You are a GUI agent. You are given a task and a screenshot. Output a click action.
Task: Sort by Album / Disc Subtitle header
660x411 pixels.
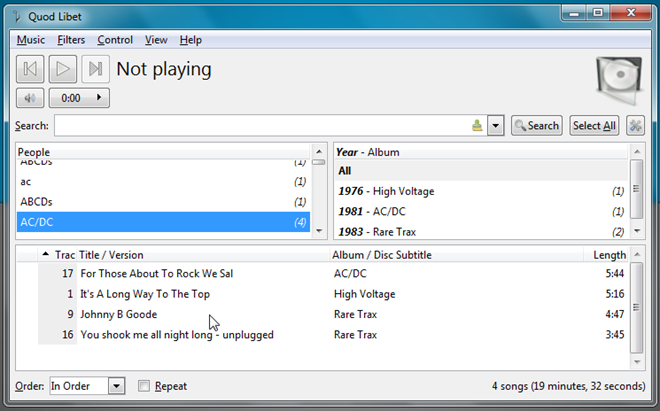coord(457,255)
